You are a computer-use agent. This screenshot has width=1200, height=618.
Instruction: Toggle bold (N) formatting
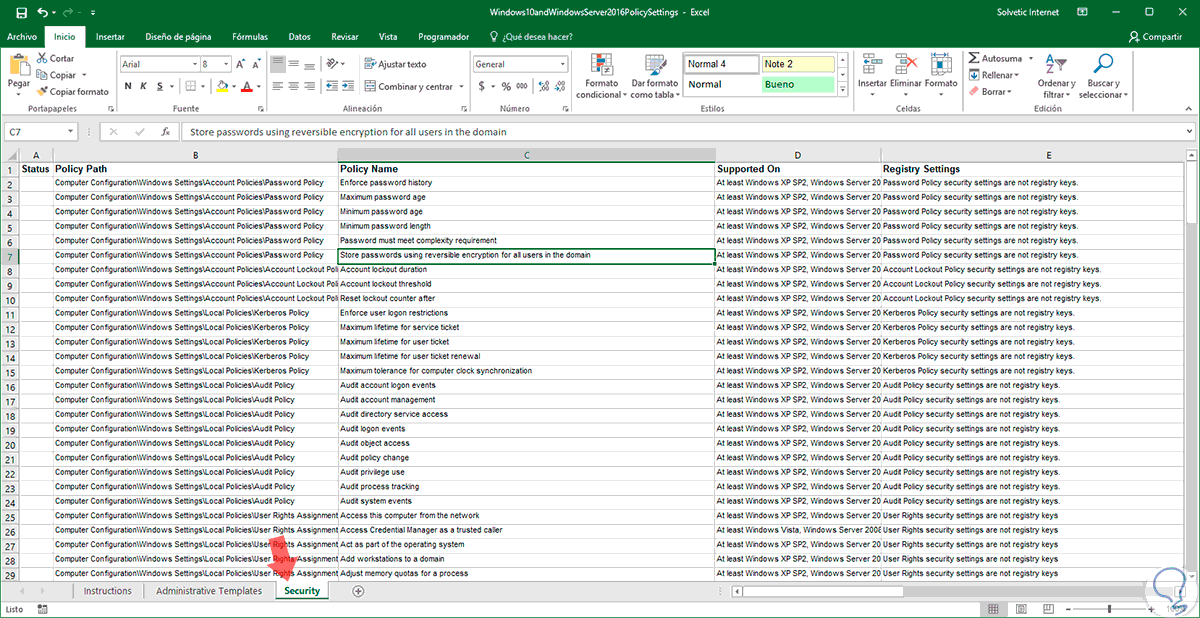coord(128,86)
